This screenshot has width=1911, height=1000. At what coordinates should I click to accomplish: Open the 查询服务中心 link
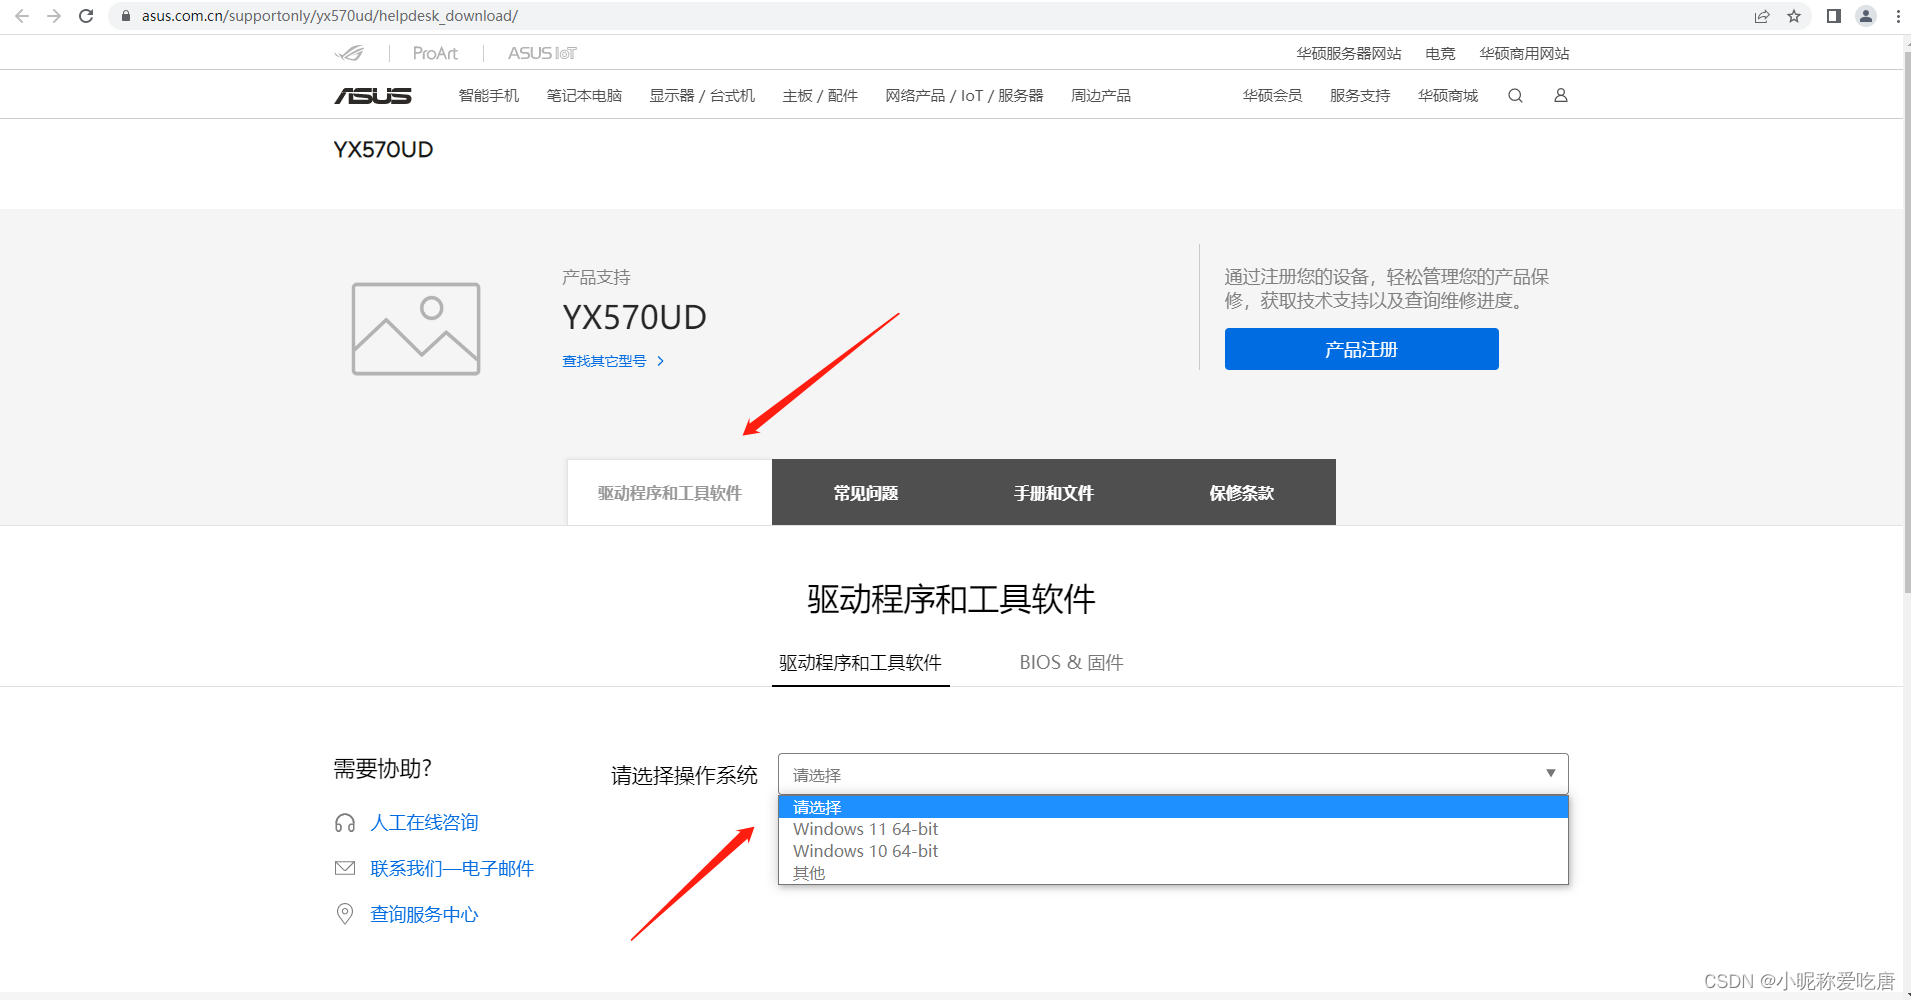click(x=424, y=914)
